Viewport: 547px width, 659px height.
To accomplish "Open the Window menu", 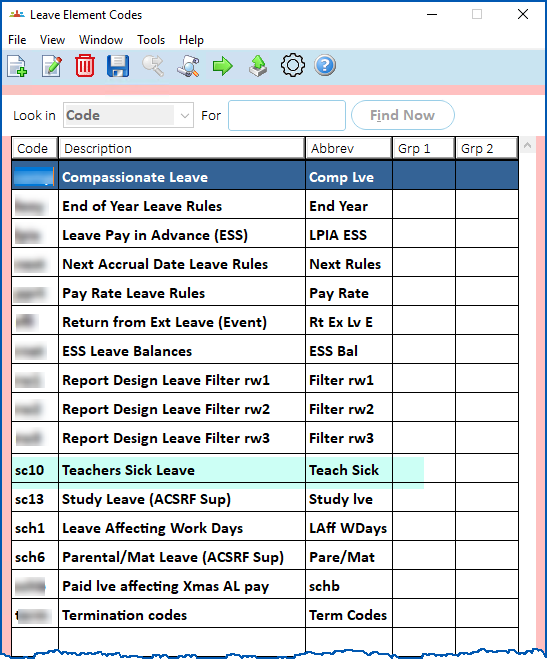I will coord(101,40).
